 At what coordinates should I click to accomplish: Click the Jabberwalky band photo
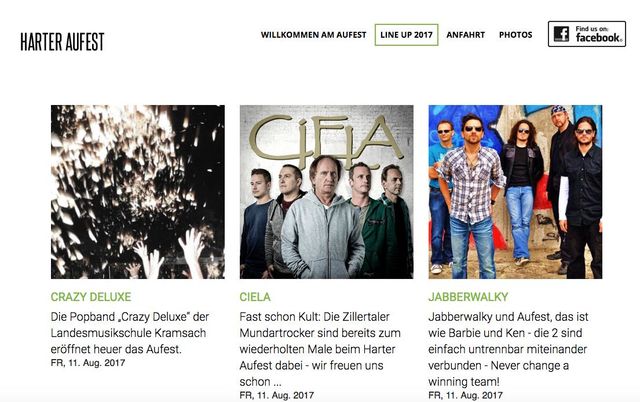515,192
